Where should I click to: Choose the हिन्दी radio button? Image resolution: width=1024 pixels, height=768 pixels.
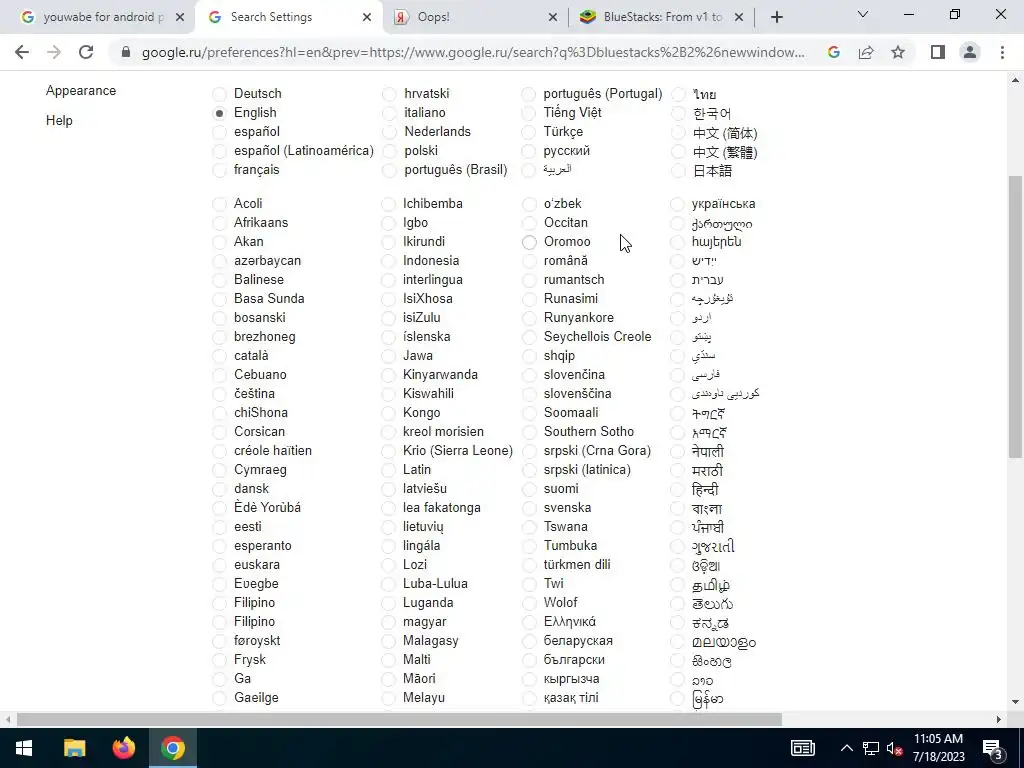[678, 490]
